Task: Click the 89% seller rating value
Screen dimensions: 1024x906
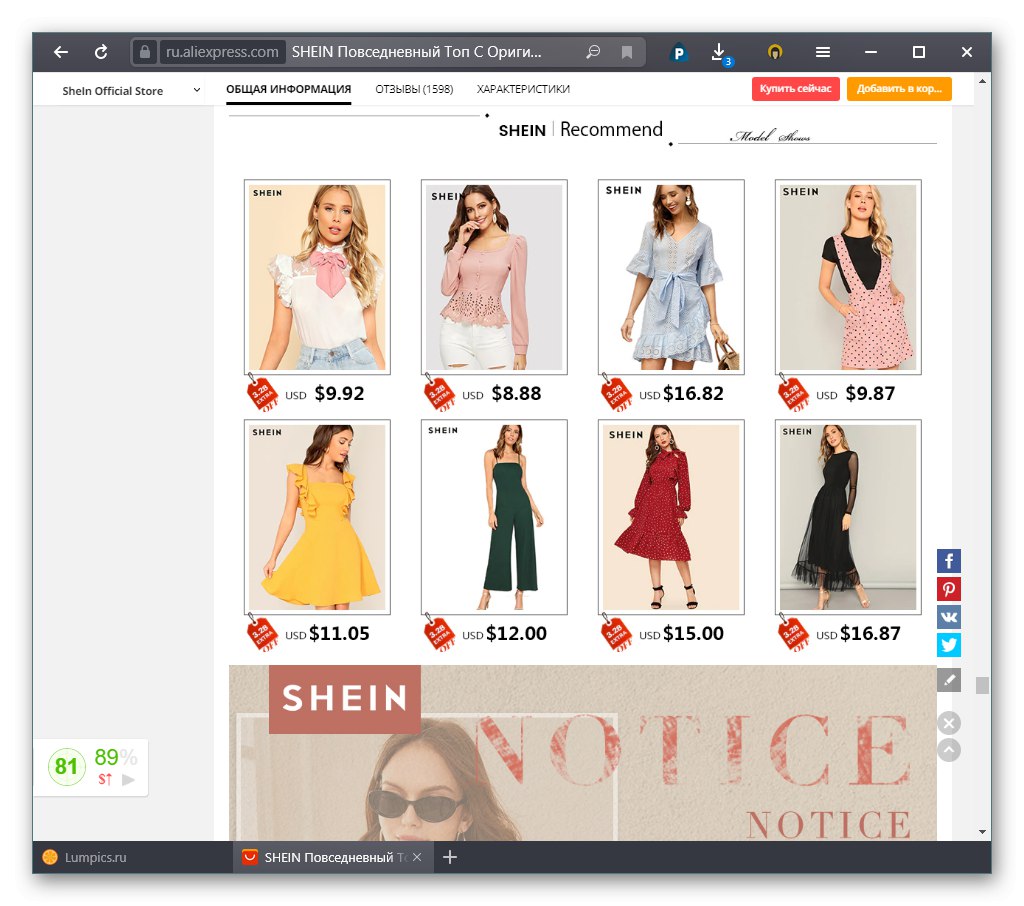Action: click(116, 757)
